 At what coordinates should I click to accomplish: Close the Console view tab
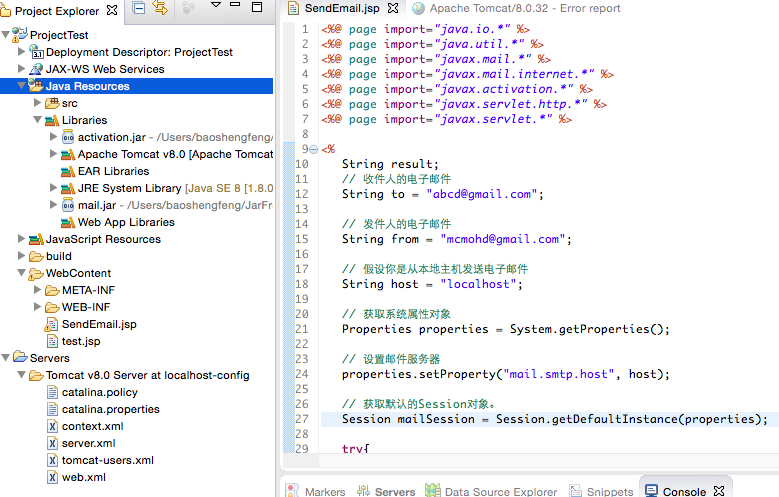pos(719,491)
